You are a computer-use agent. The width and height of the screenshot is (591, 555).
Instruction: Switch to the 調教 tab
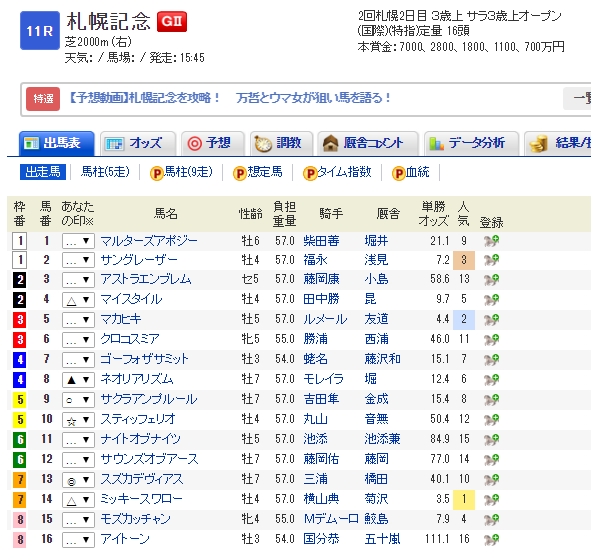282,143
